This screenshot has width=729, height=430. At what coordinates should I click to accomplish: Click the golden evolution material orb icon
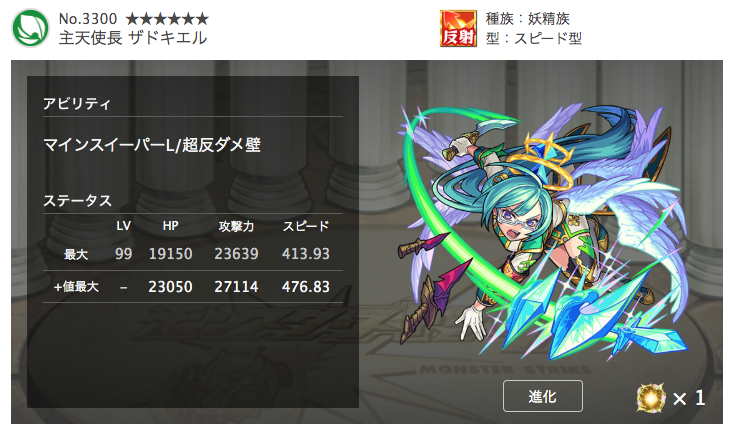(x=651, y=398)
